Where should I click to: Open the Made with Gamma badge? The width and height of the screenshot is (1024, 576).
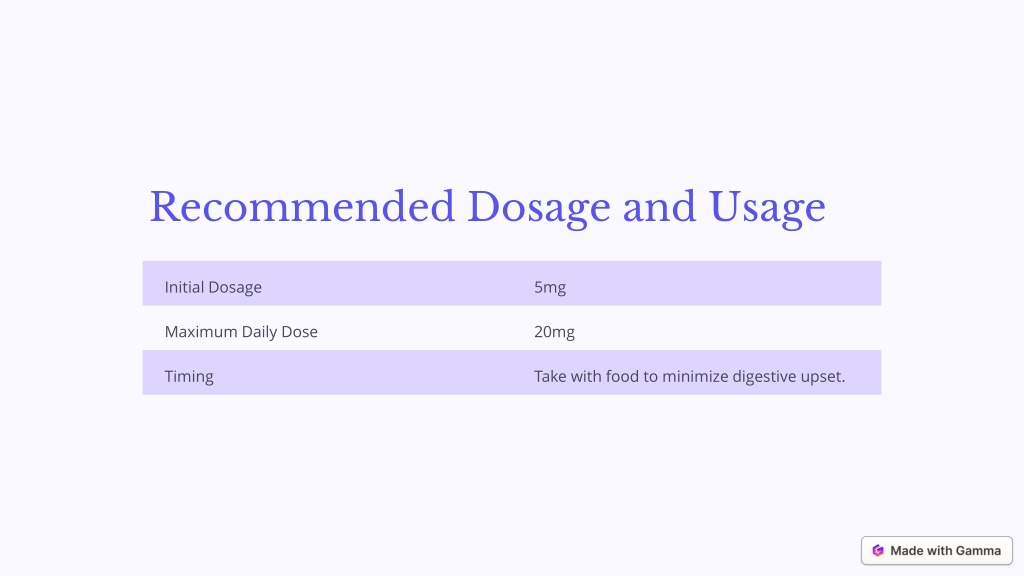936,551
